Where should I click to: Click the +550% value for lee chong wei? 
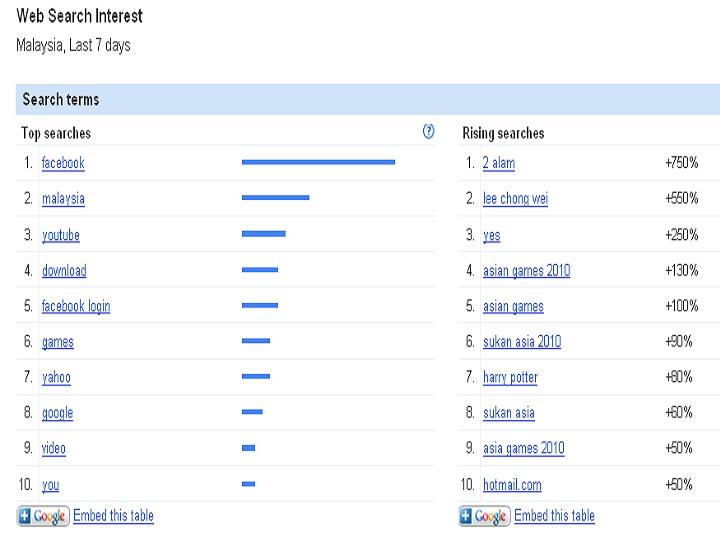[x=682, y=198]
